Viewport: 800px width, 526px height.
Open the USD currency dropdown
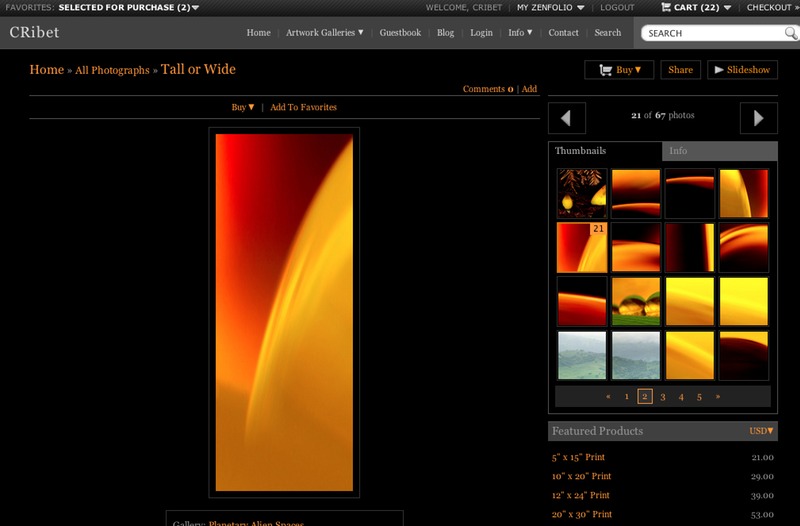pos(761,431)
